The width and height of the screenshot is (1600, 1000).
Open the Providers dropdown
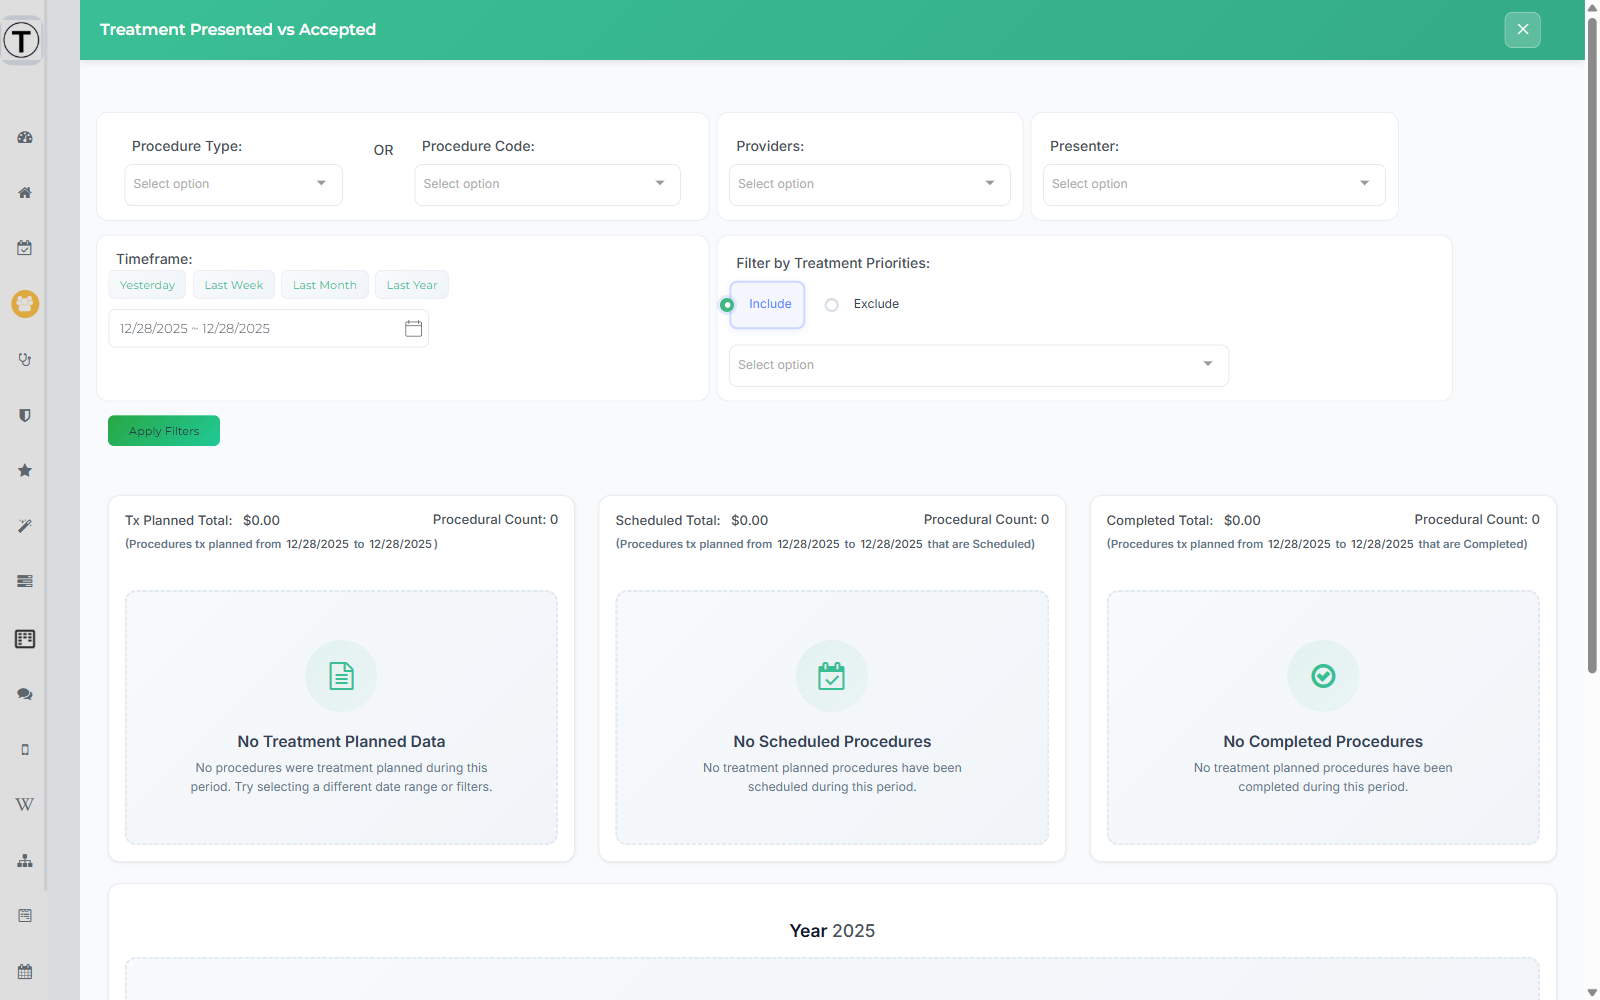click(x=869, y=184)
